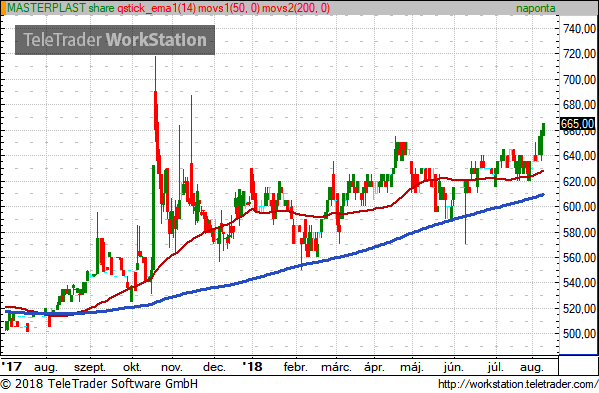Click the TeleTrader WorkStation watermark logo
Viewport: 599px width, 393px height.
[115, 40]
